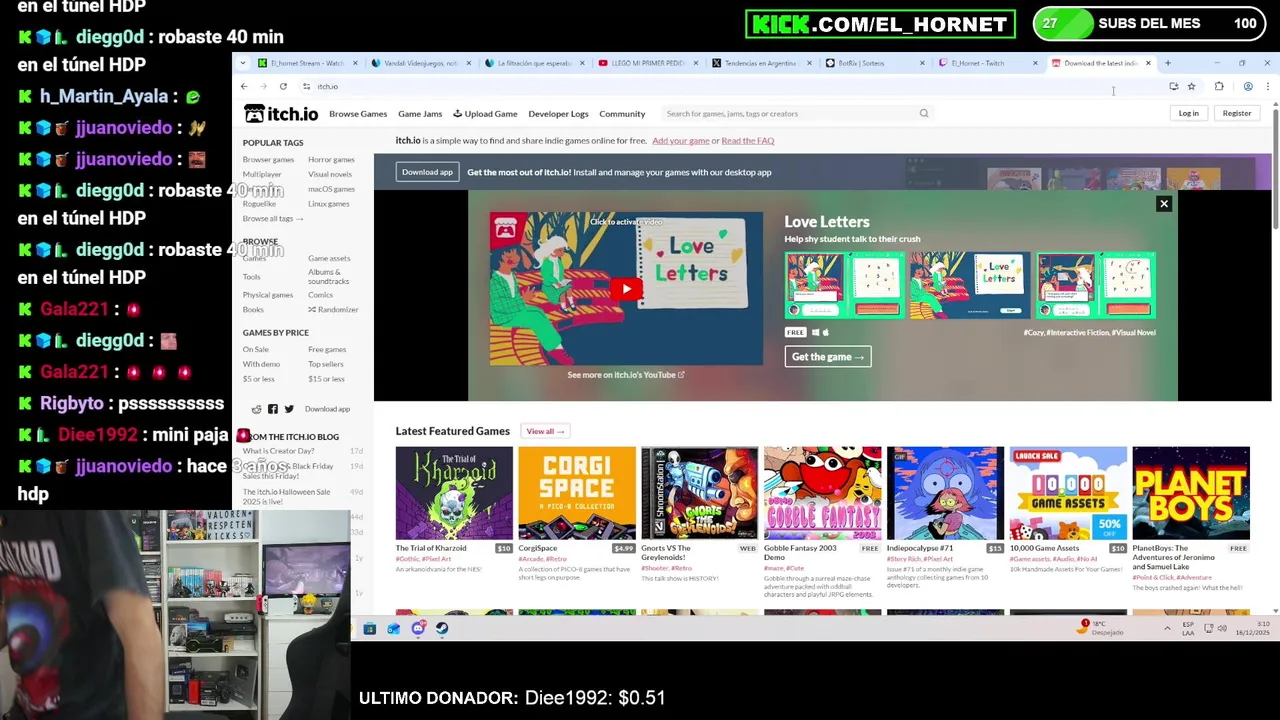The image size is (1280, 720).
Task: Open the browser extensions puzzle icon
Action: [x=1219, y=87]
